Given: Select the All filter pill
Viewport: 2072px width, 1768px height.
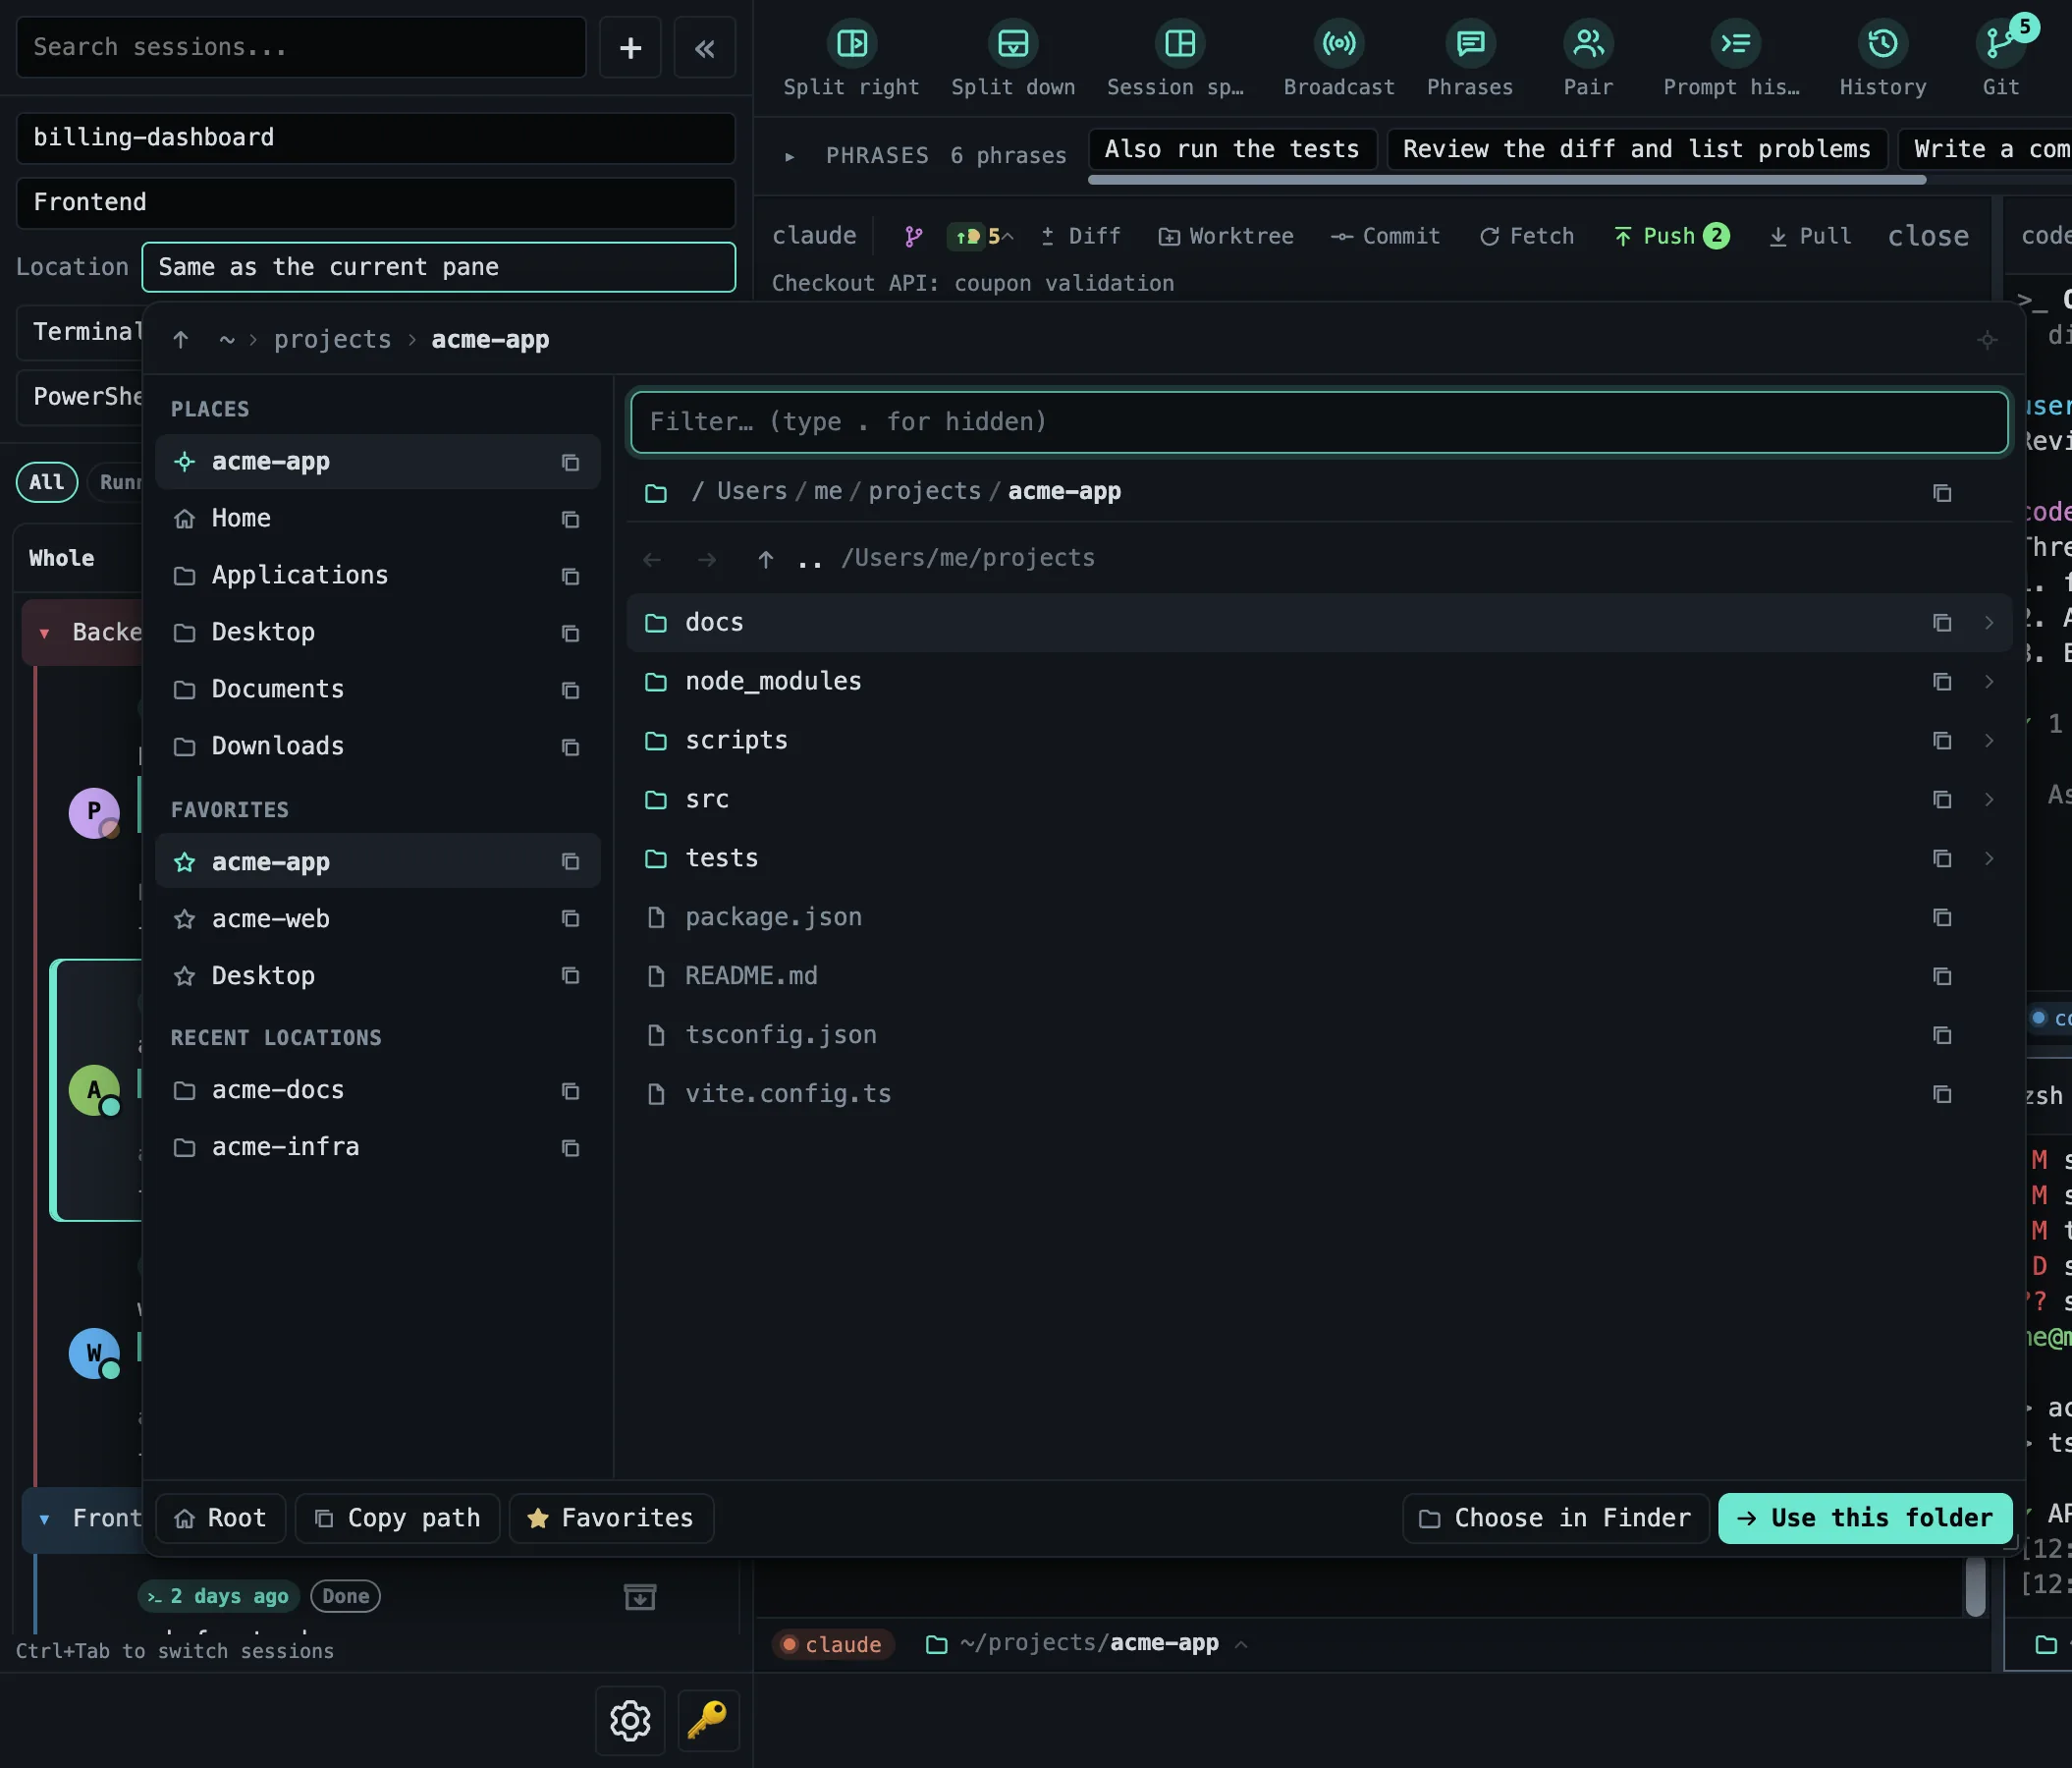Looking at the screenshot, I should coord(46,482).
